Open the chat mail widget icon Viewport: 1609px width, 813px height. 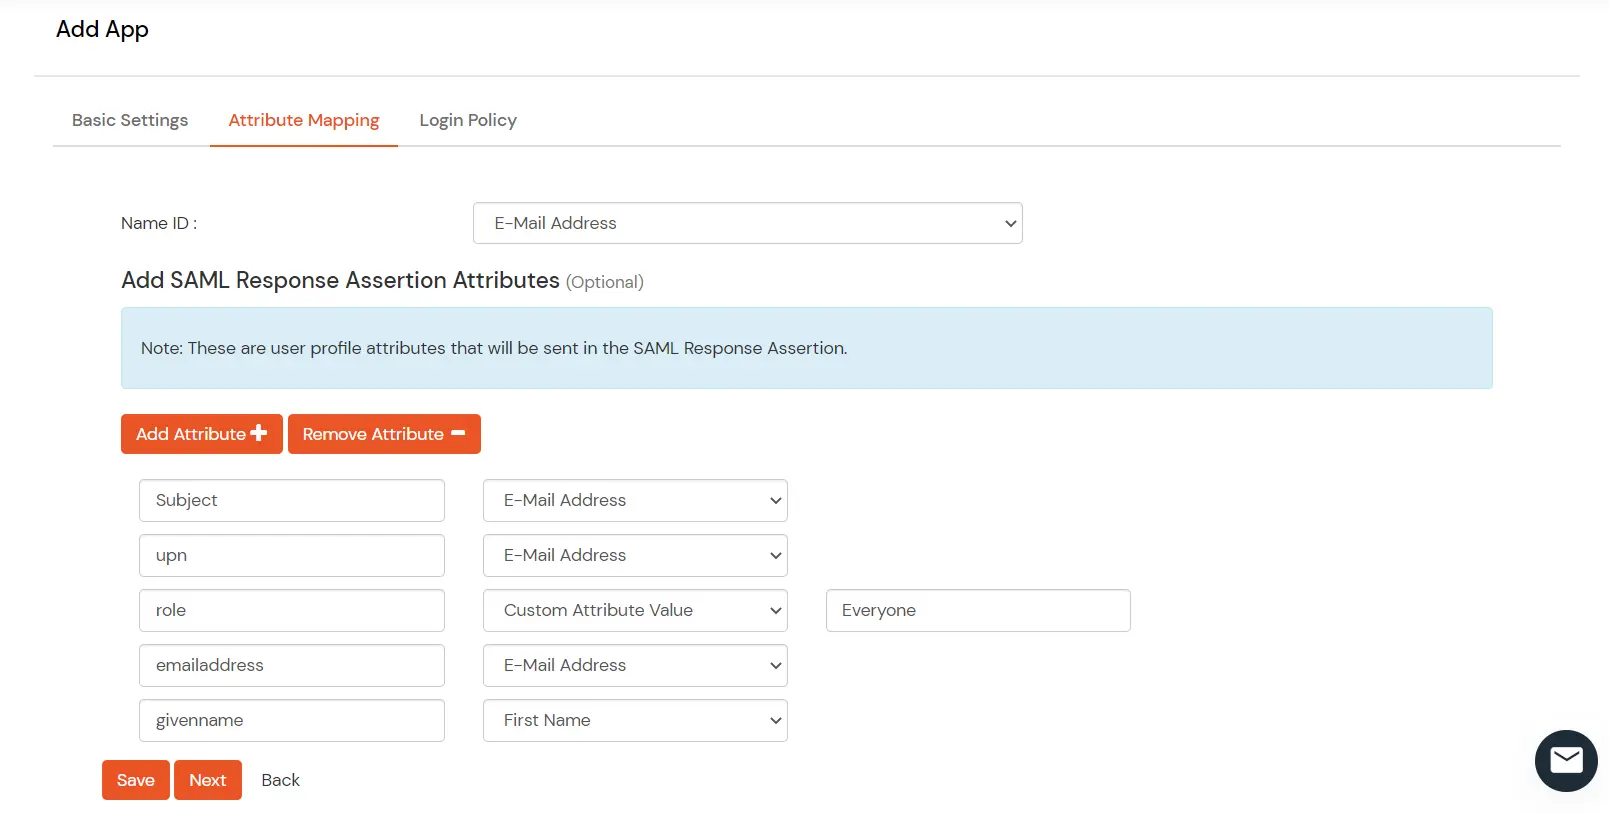click(x=1566, y=761)
